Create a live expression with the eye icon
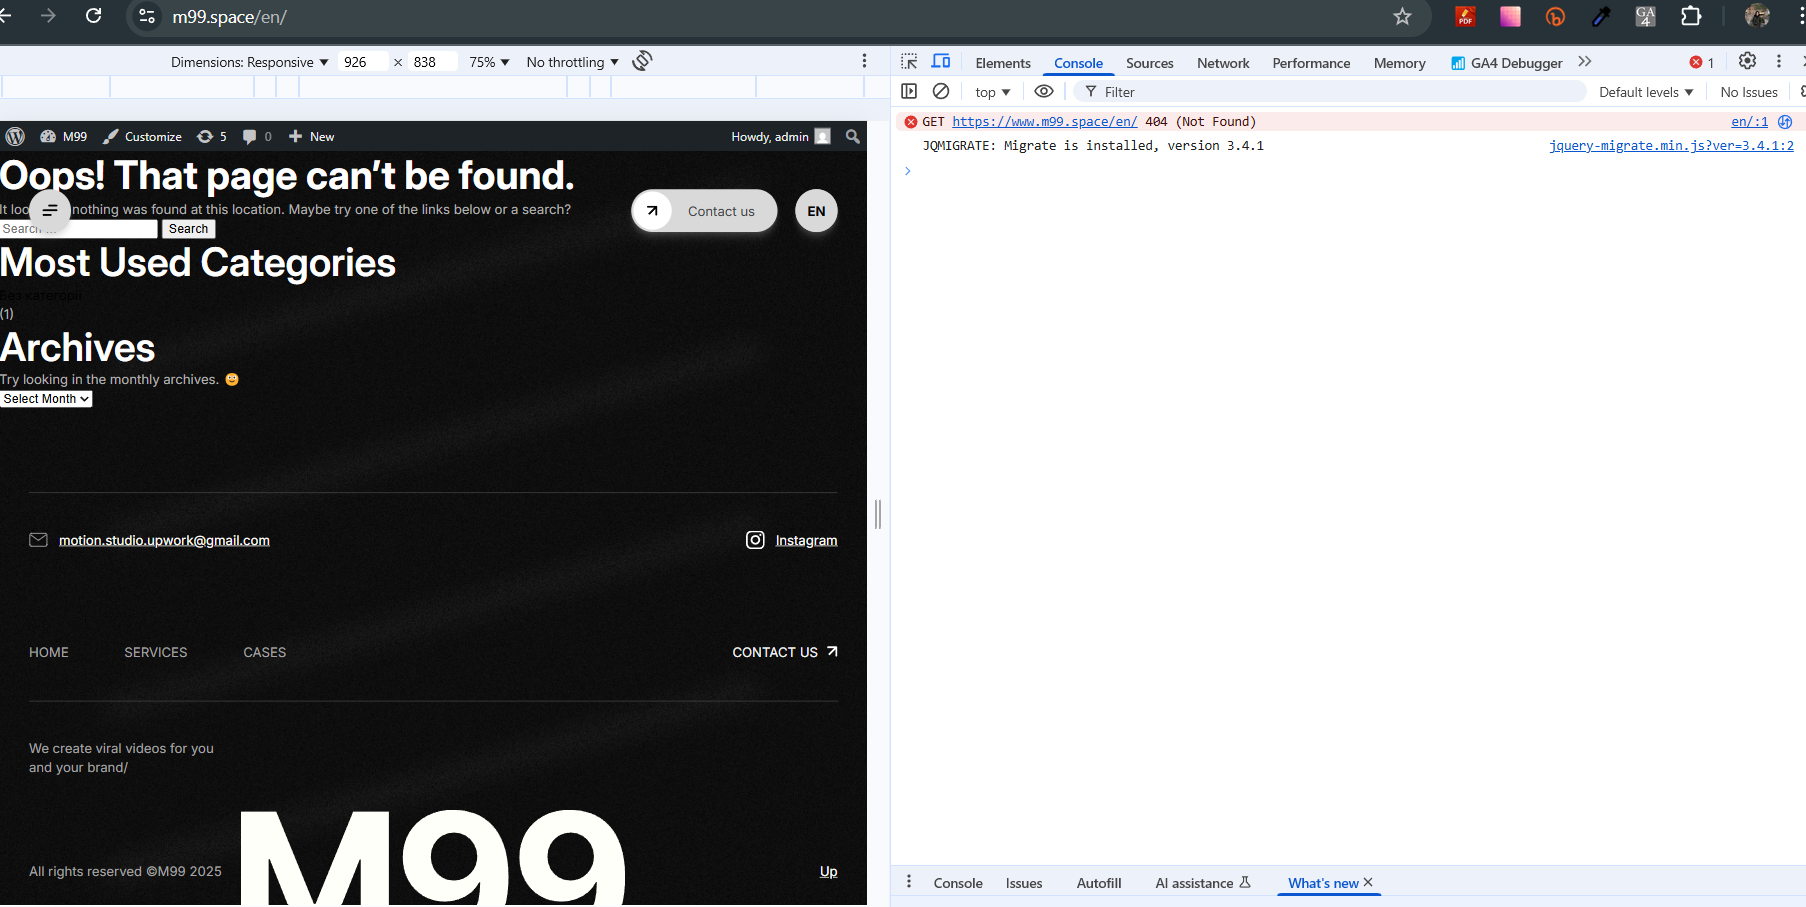The width and height of the screenshot is (1806, 907). (x=1044, y=91)
